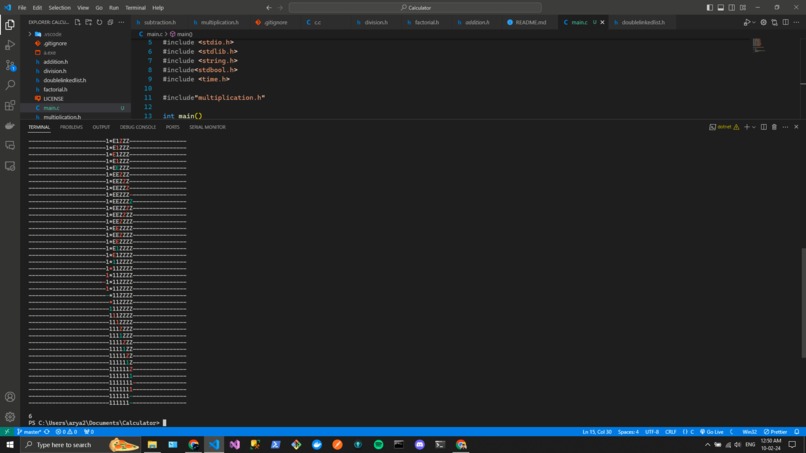The width and height of the screenshot is (806, 453).
Task: Open the Extensions view
Action: coord(10,105)
